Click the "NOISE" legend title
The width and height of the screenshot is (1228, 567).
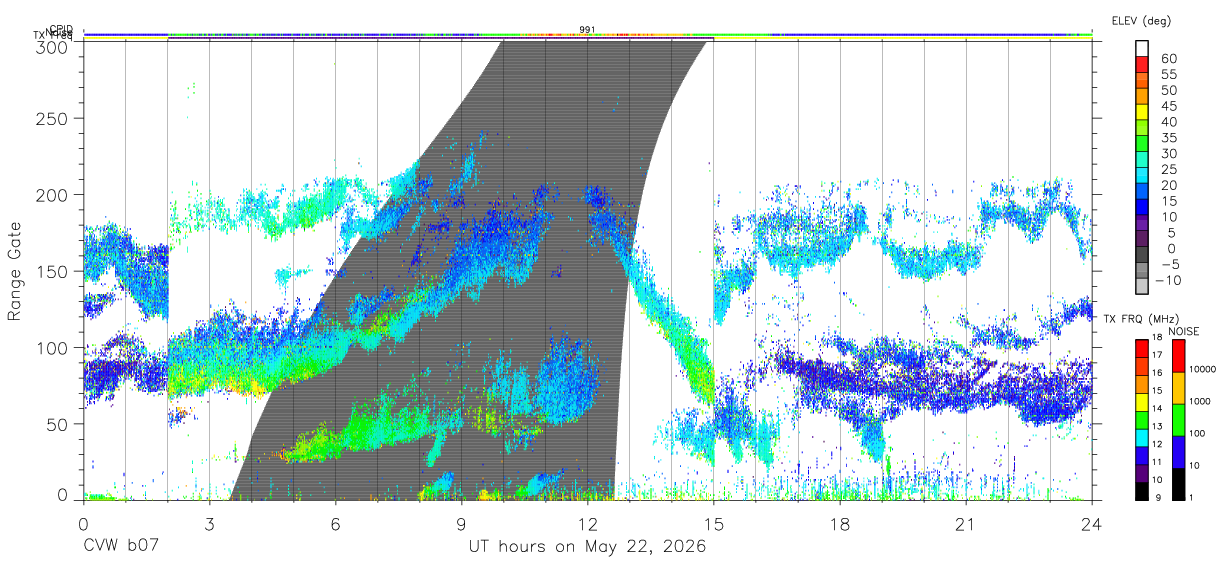1184,331
